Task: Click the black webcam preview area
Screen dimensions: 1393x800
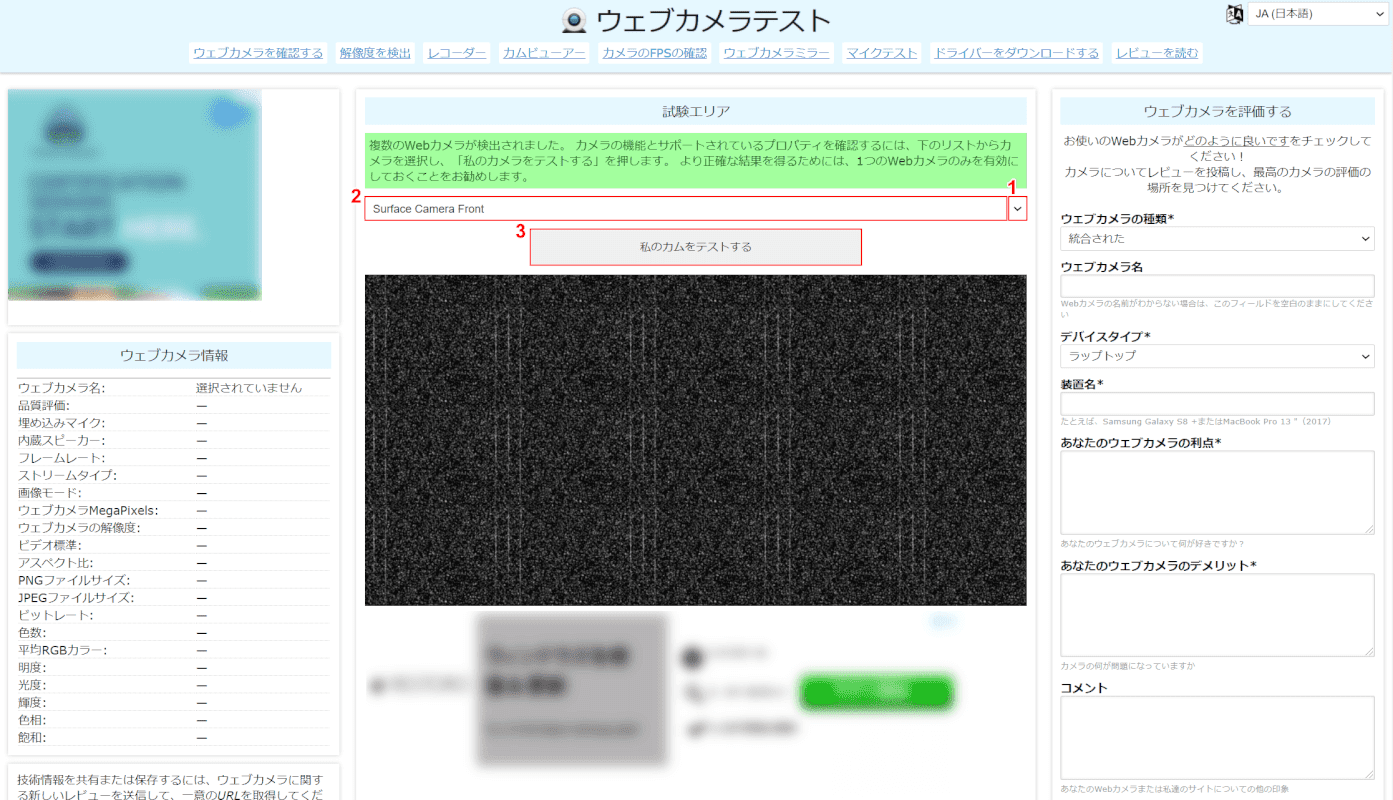Action: (x=695, y=440)
